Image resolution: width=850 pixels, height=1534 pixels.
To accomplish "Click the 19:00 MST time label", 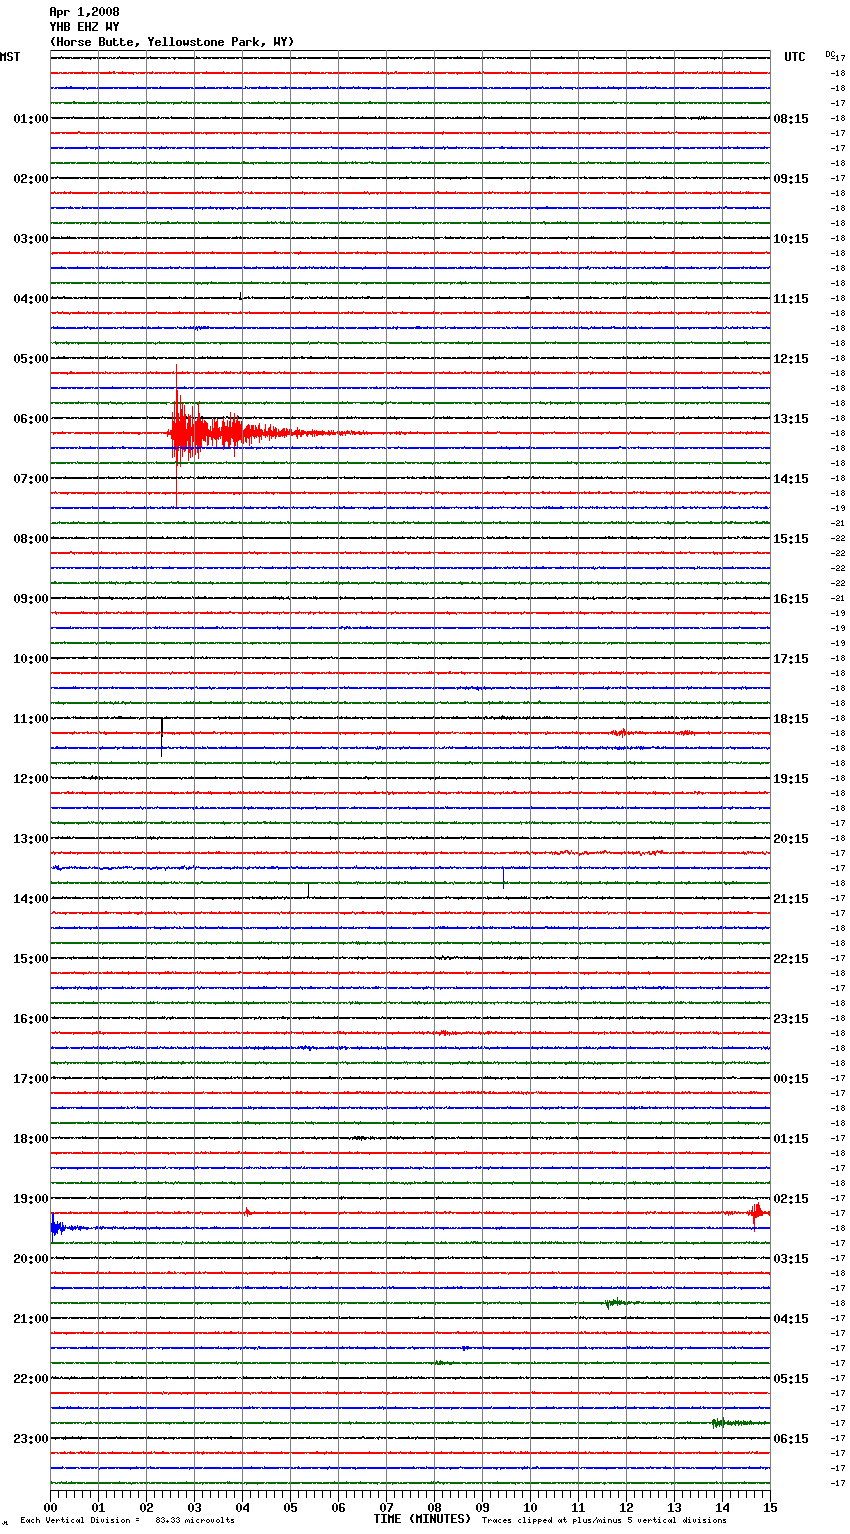I will [31, 1199].
